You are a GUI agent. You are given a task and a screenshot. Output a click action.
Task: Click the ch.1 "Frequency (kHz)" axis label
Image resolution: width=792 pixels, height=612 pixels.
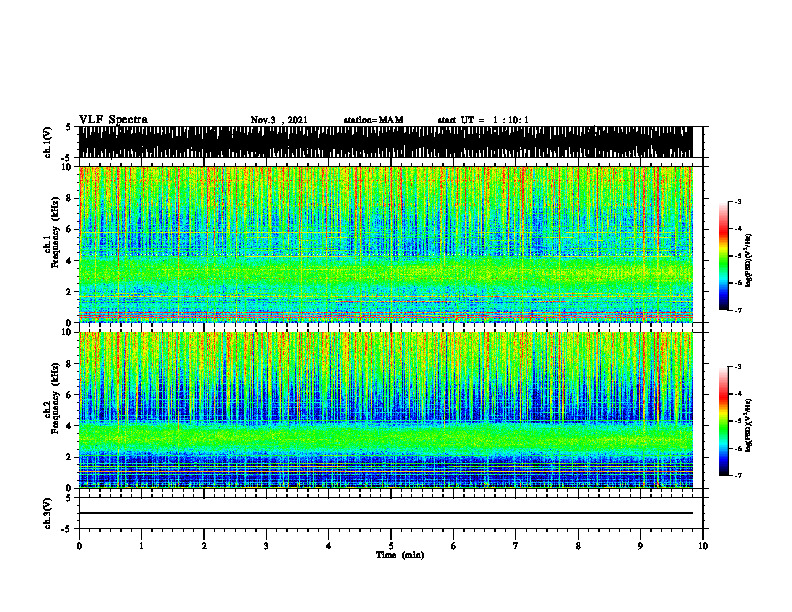(x=55, y=232)
